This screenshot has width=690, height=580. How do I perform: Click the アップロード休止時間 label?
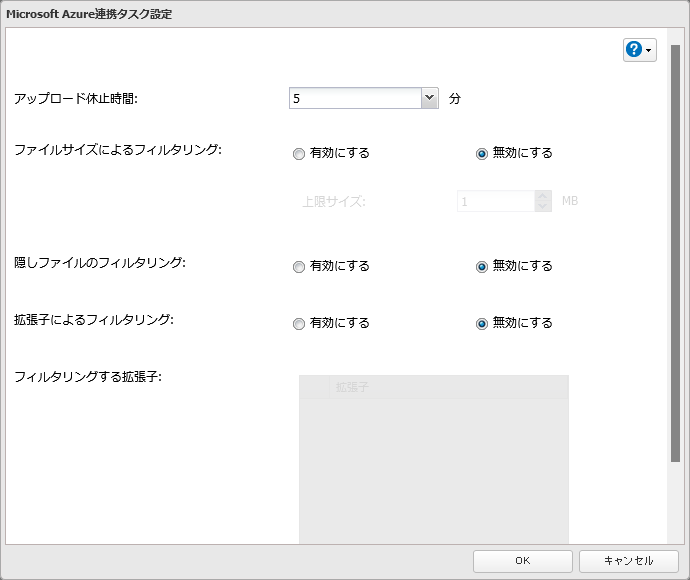coord(76,99)
